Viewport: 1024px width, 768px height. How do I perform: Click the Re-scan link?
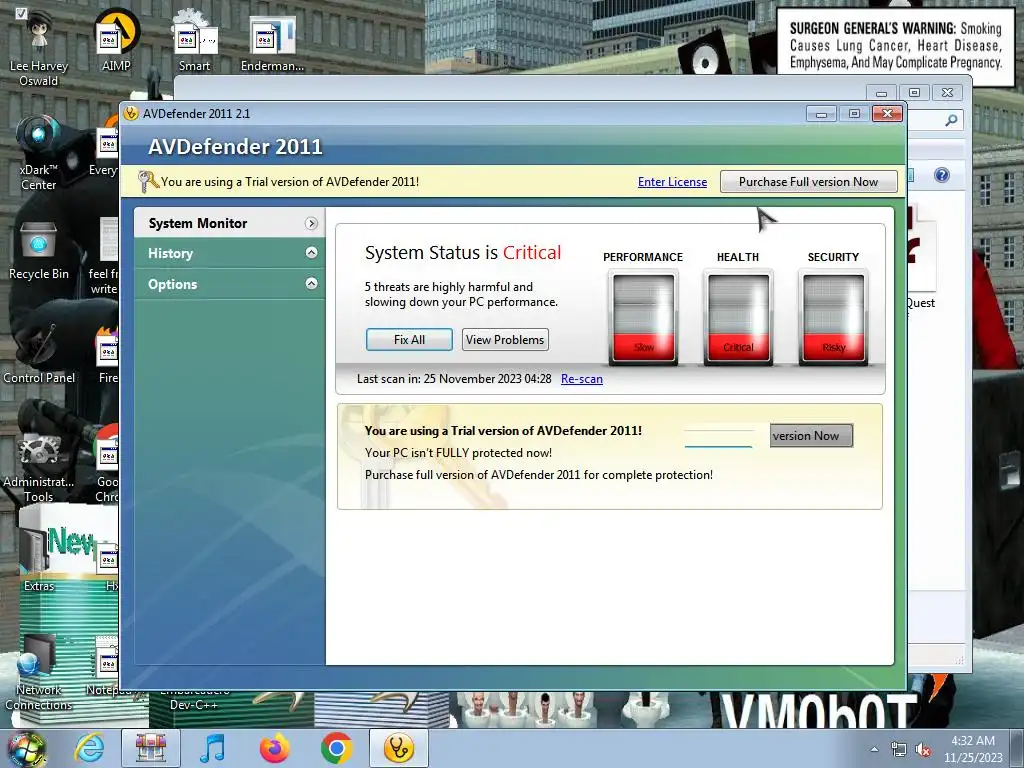(x=582, y=379)
